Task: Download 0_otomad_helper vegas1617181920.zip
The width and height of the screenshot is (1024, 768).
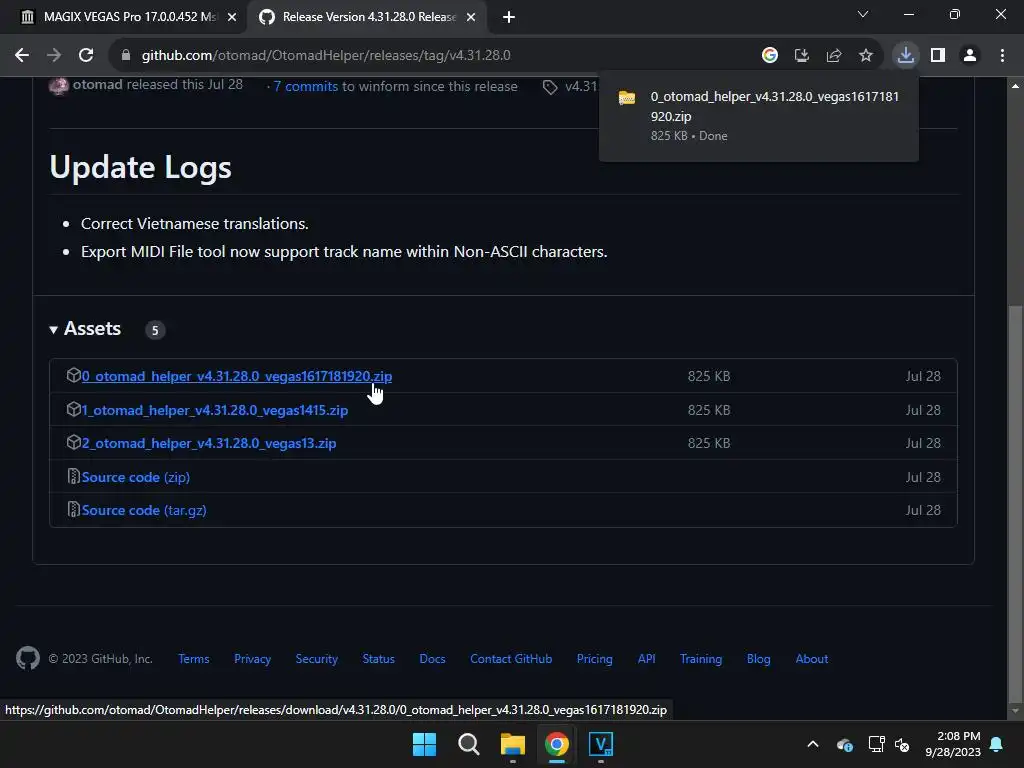Action: (x=237, y=376)
